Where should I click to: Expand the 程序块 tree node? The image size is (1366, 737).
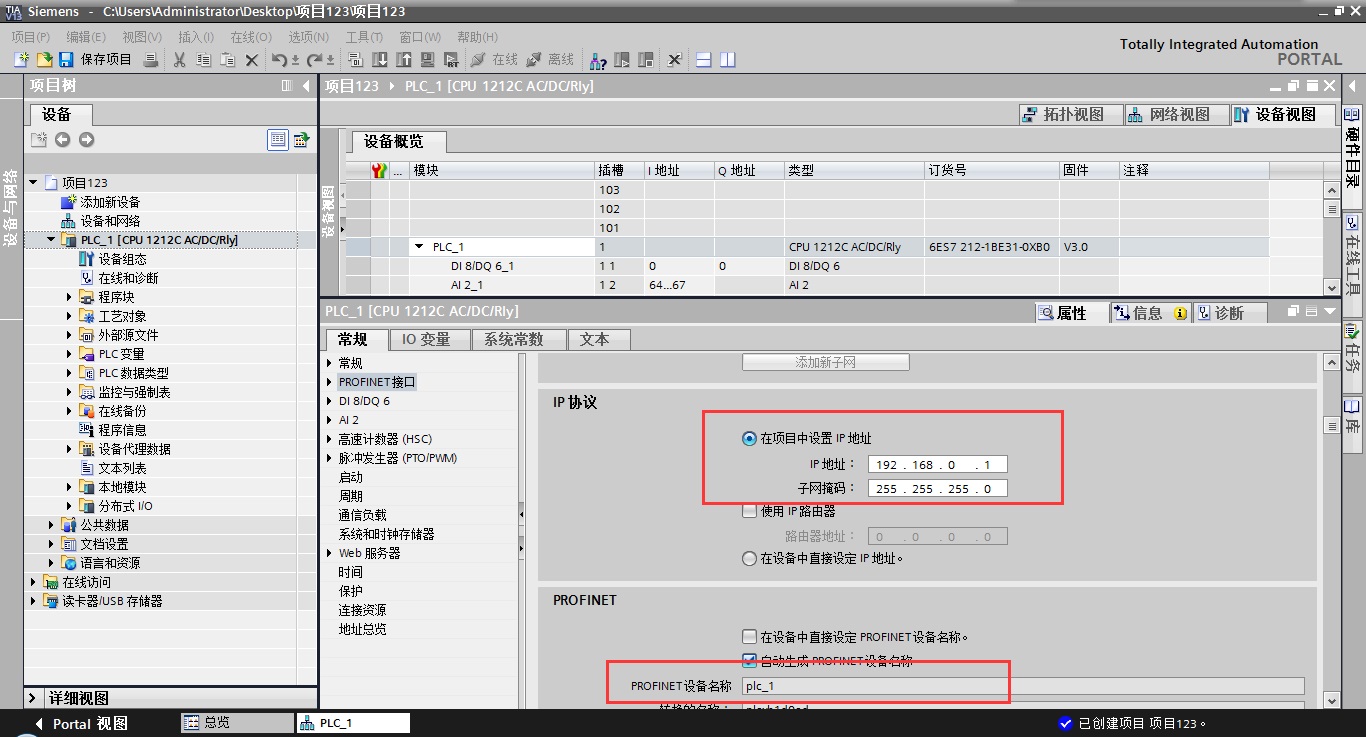(x=70, y=297)
